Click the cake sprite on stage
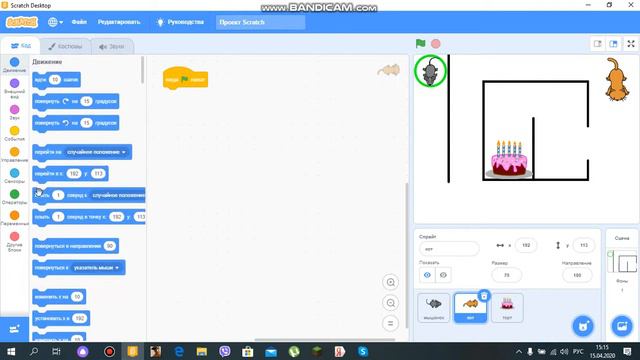Image resolution: width=640 pixels, height=360 pixels. click(509, 159)
